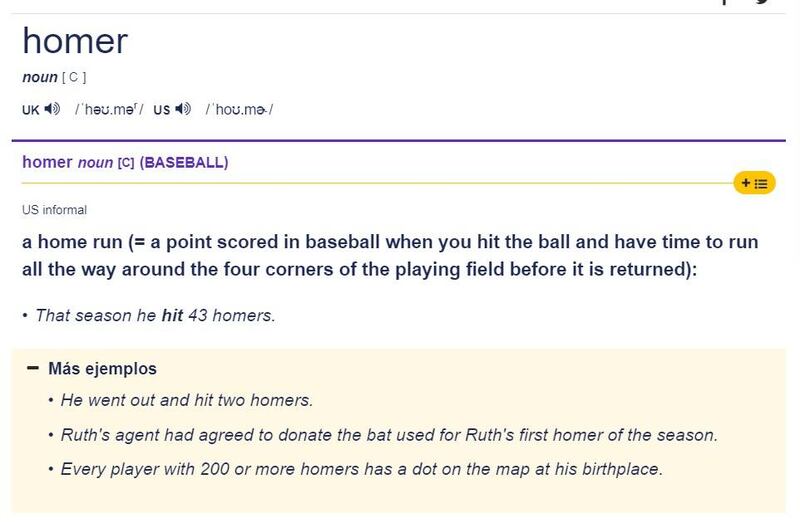This screenshot has height=523, width=800.
Task: Click the example about Ruth's agent
Action: pos(389,436)
